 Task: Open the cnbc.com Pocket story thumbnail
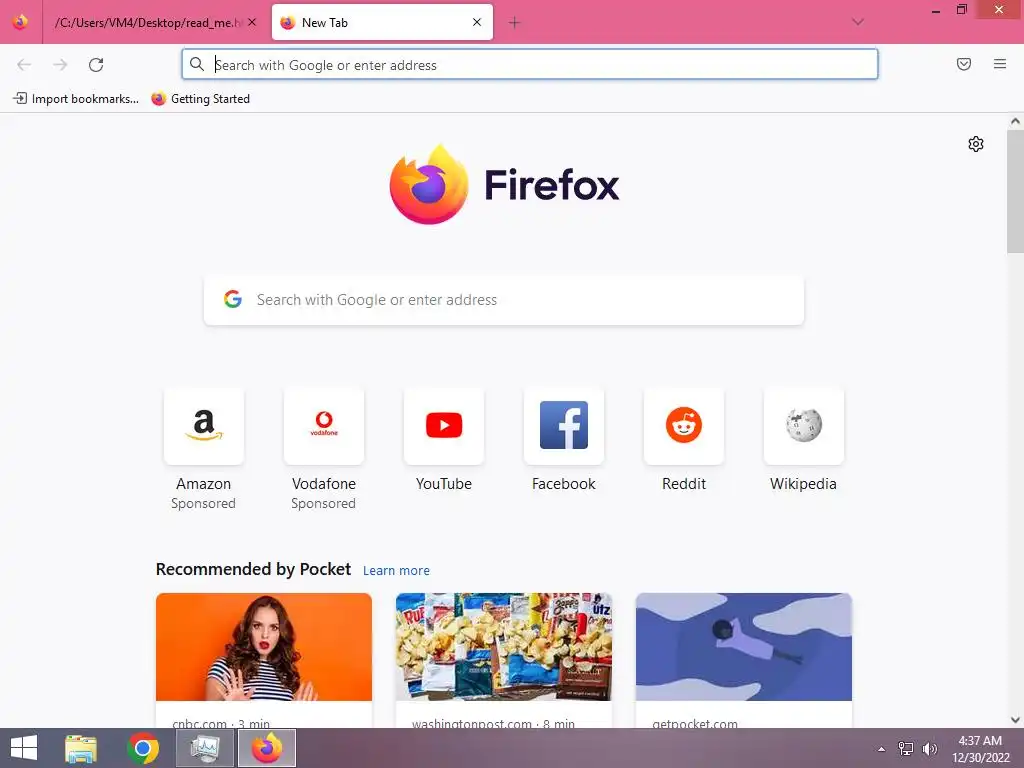coord(264,647)
